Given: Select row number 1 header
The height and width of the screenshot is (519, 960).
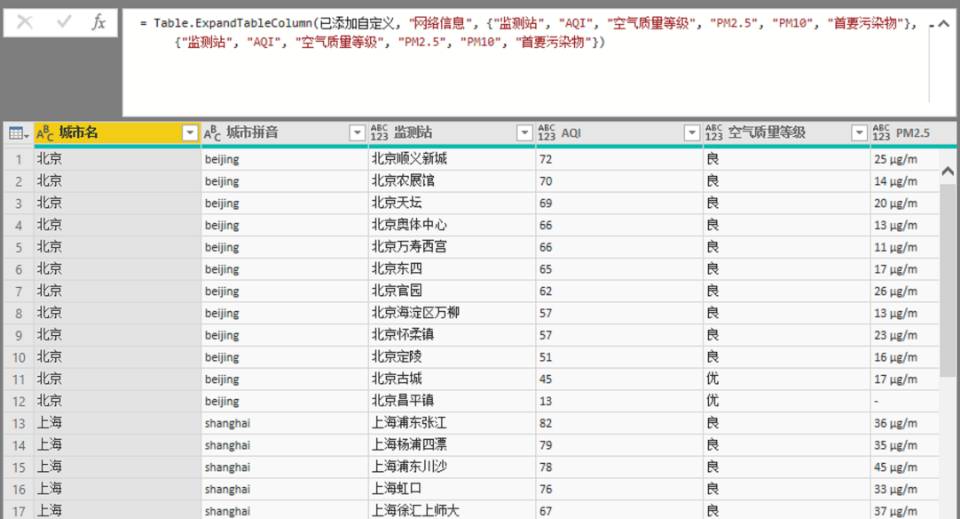Looking at the screenshot, I should coord(19,159).
